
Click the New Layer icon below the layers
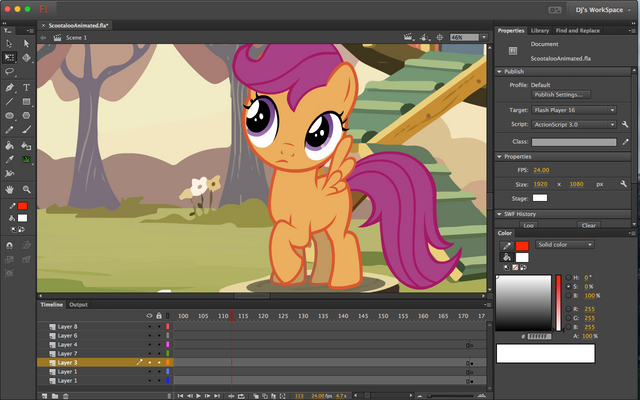coord(44,396)
